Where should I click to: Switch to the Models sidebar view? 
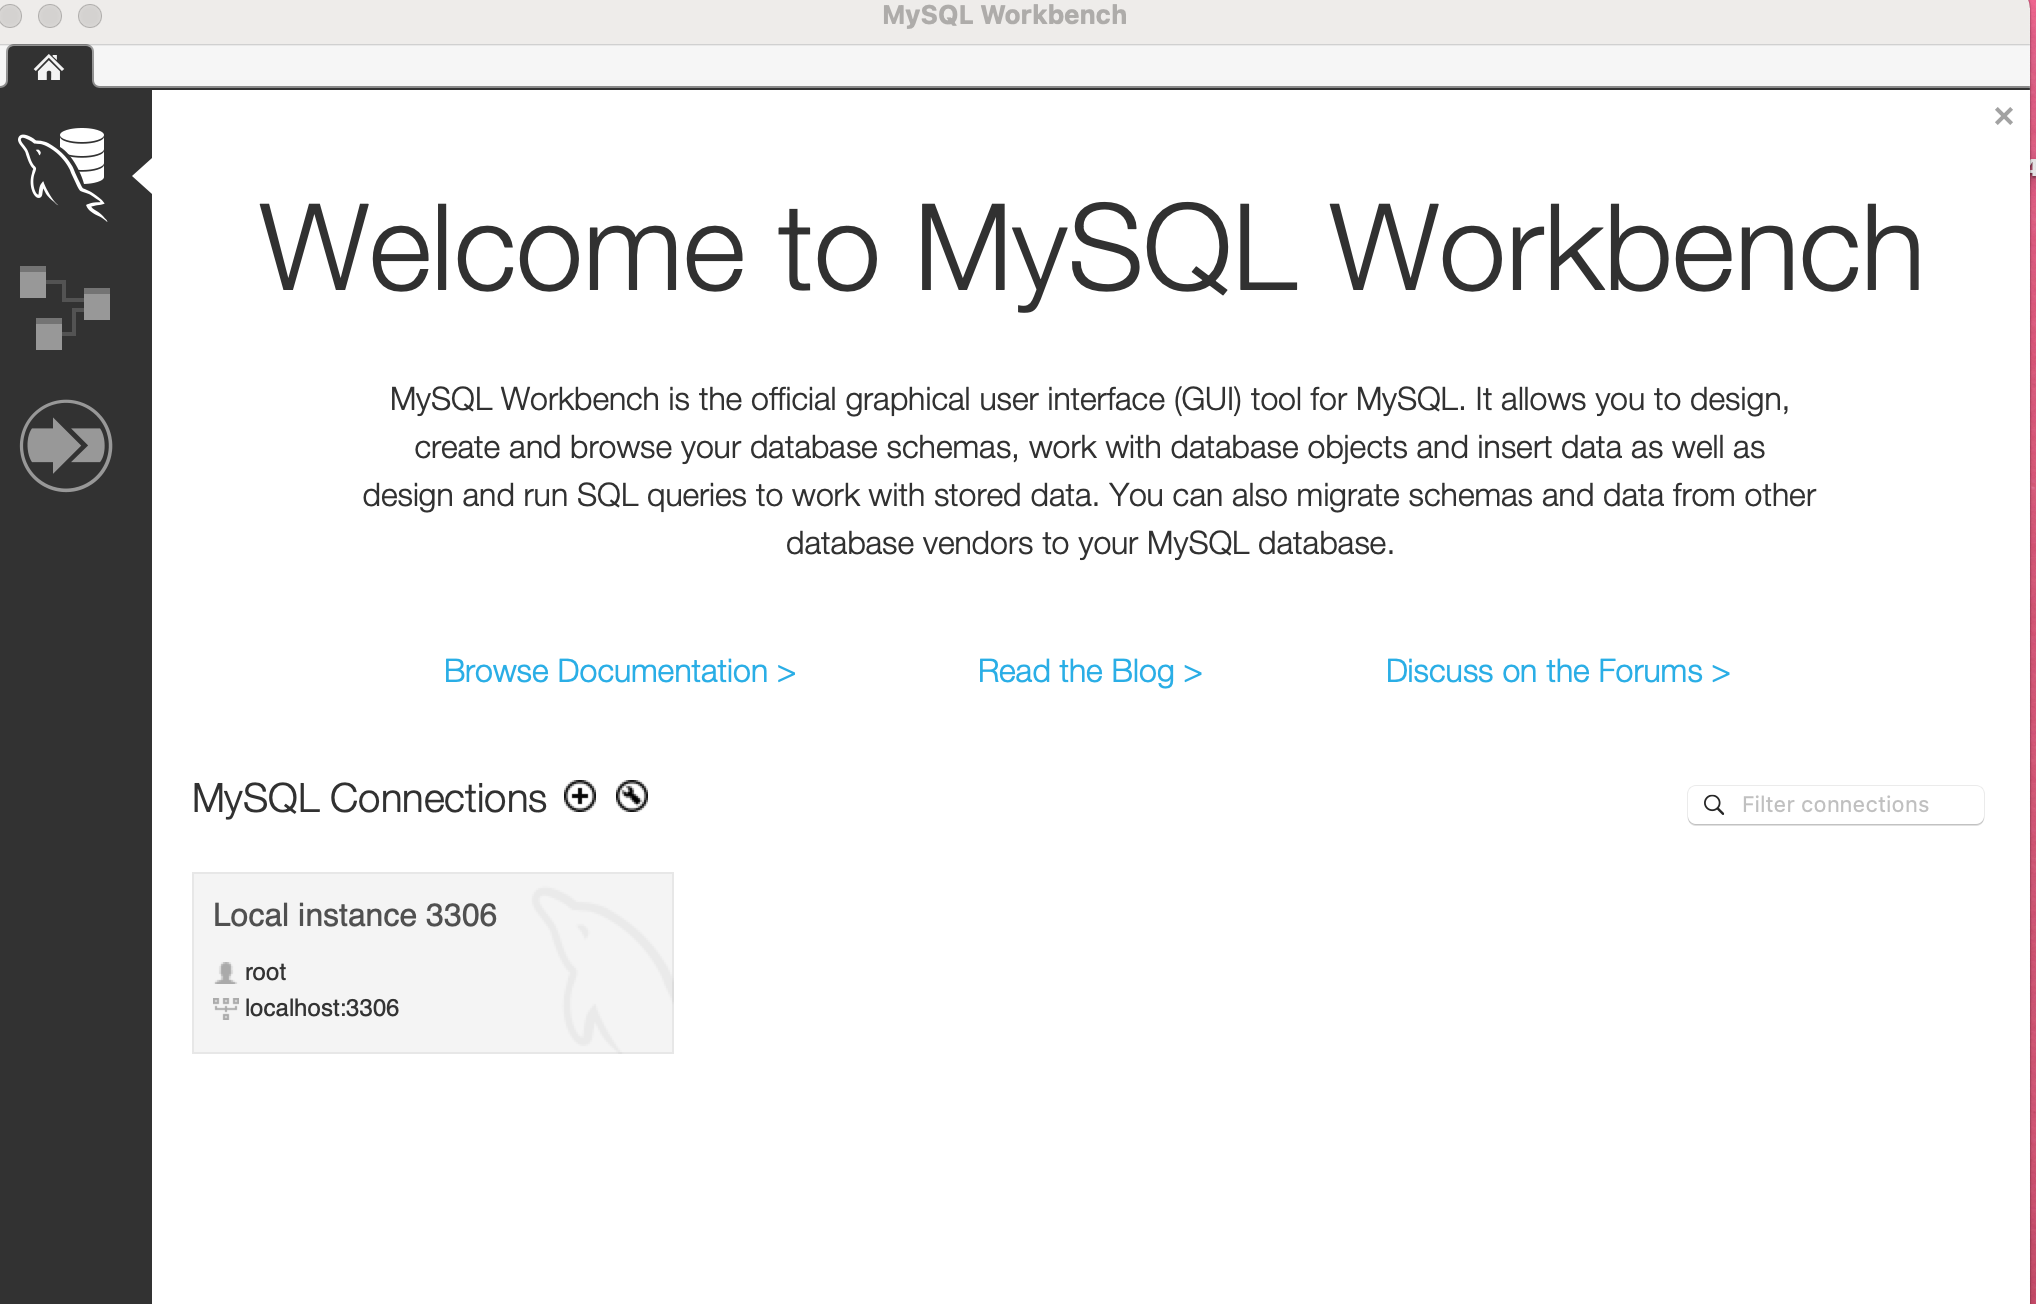point(64,307)
